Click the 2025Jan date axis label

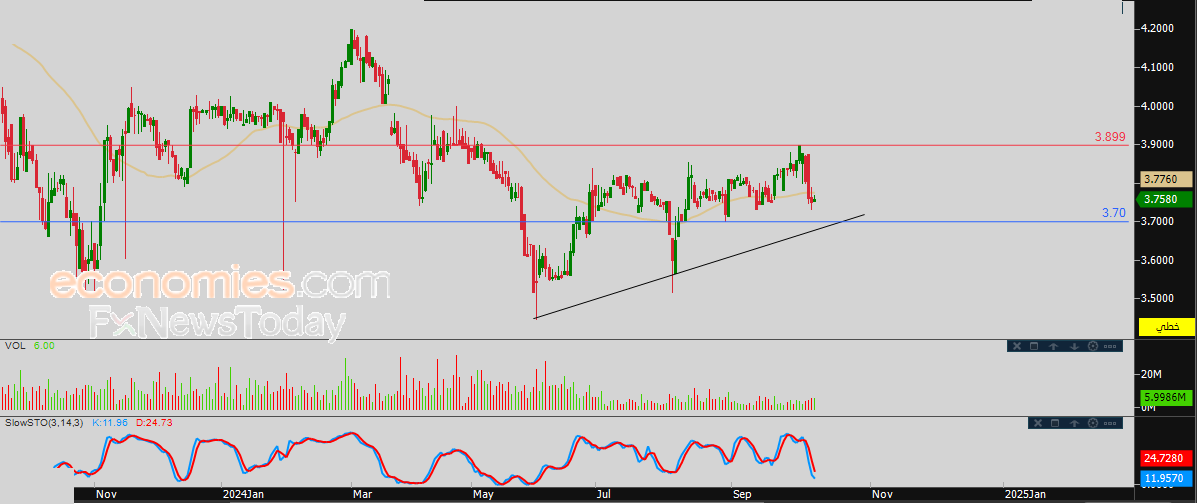coord(1027,495)
